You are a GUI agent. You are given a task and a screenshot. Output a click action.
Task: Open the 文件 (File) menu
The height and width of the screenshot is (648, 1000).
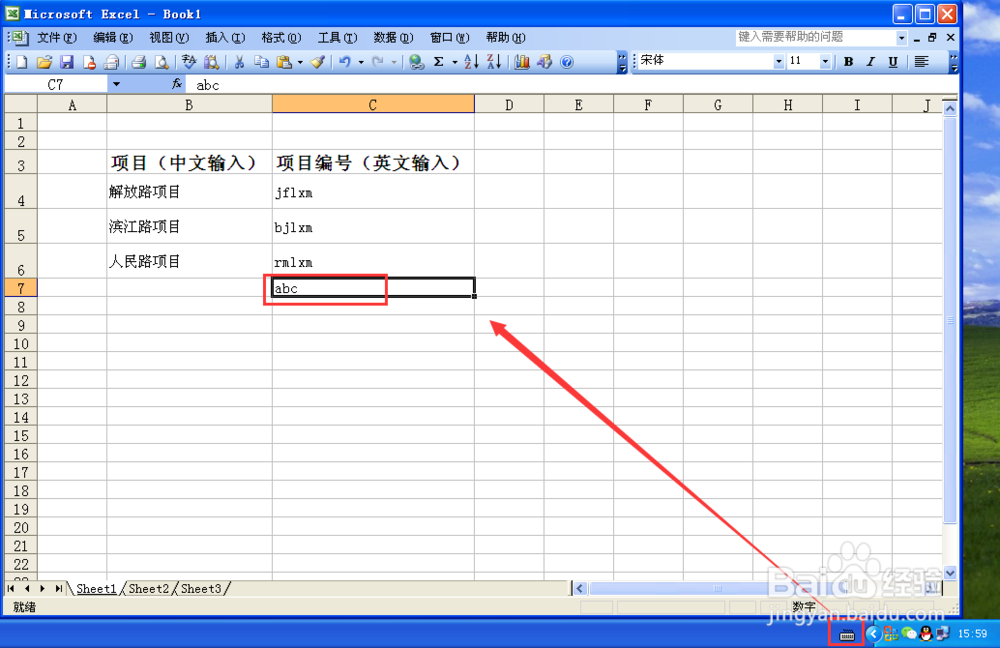[56, 38]
